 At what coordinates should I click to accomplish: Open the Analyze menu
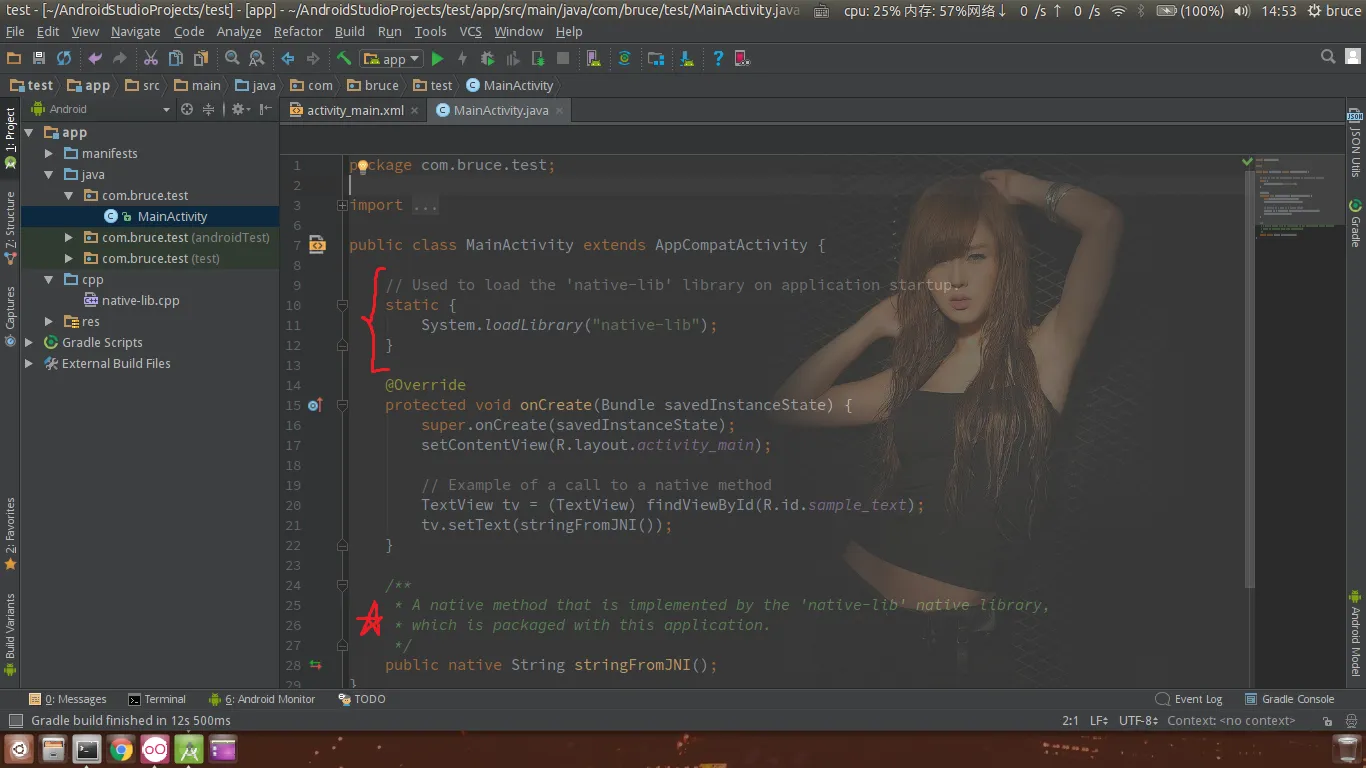click(x=239, y=31)
